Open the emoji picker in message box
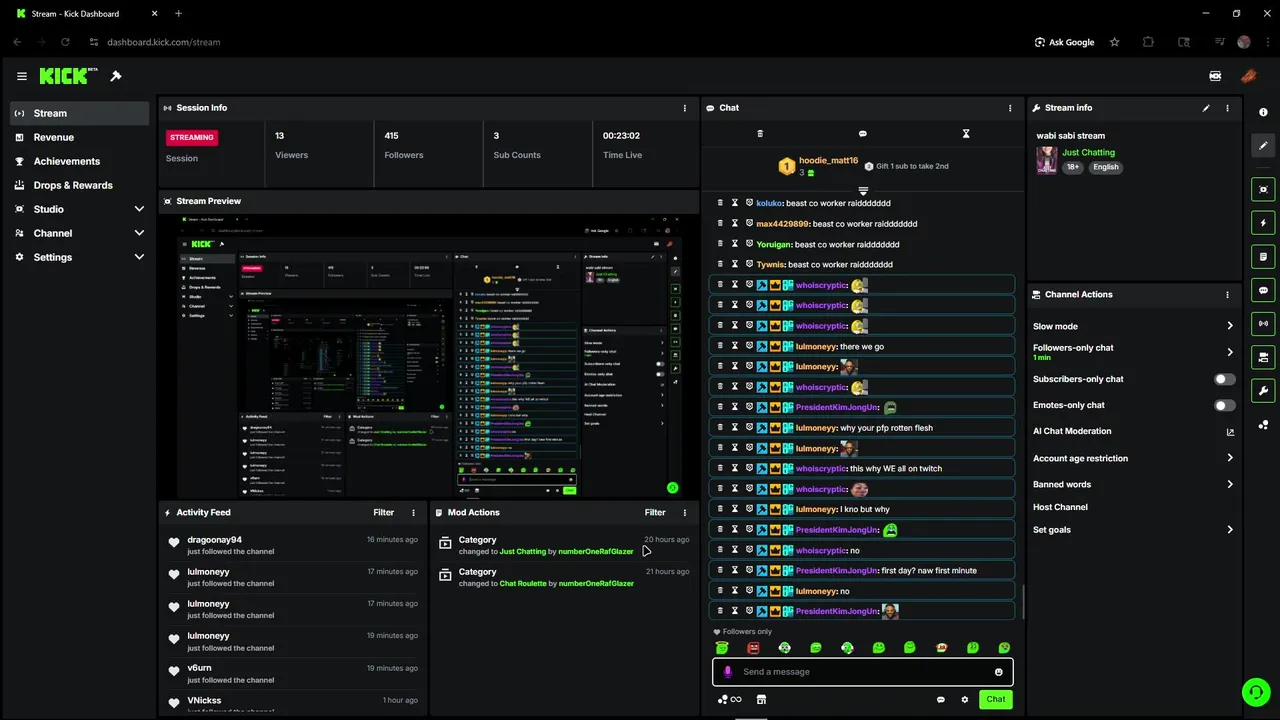Image resolution: width=1280 pixels, height=720 pixels. coord(998,672)
